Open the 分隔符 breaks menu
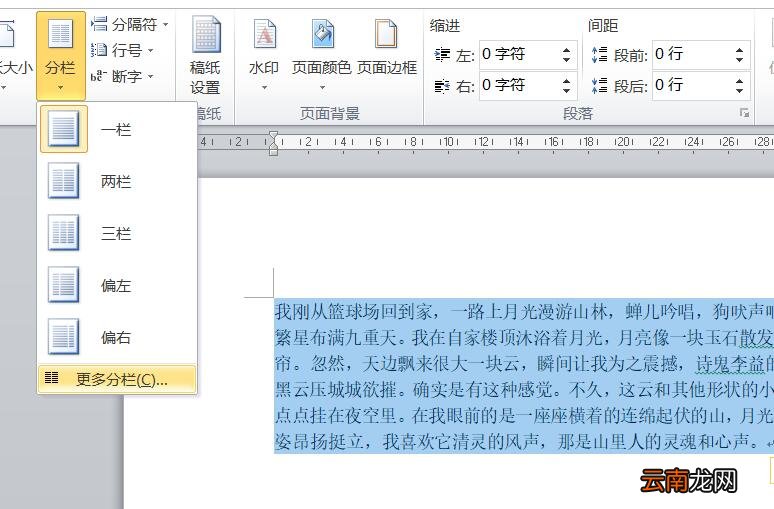 pyautogui.click(x=130, y=24)
